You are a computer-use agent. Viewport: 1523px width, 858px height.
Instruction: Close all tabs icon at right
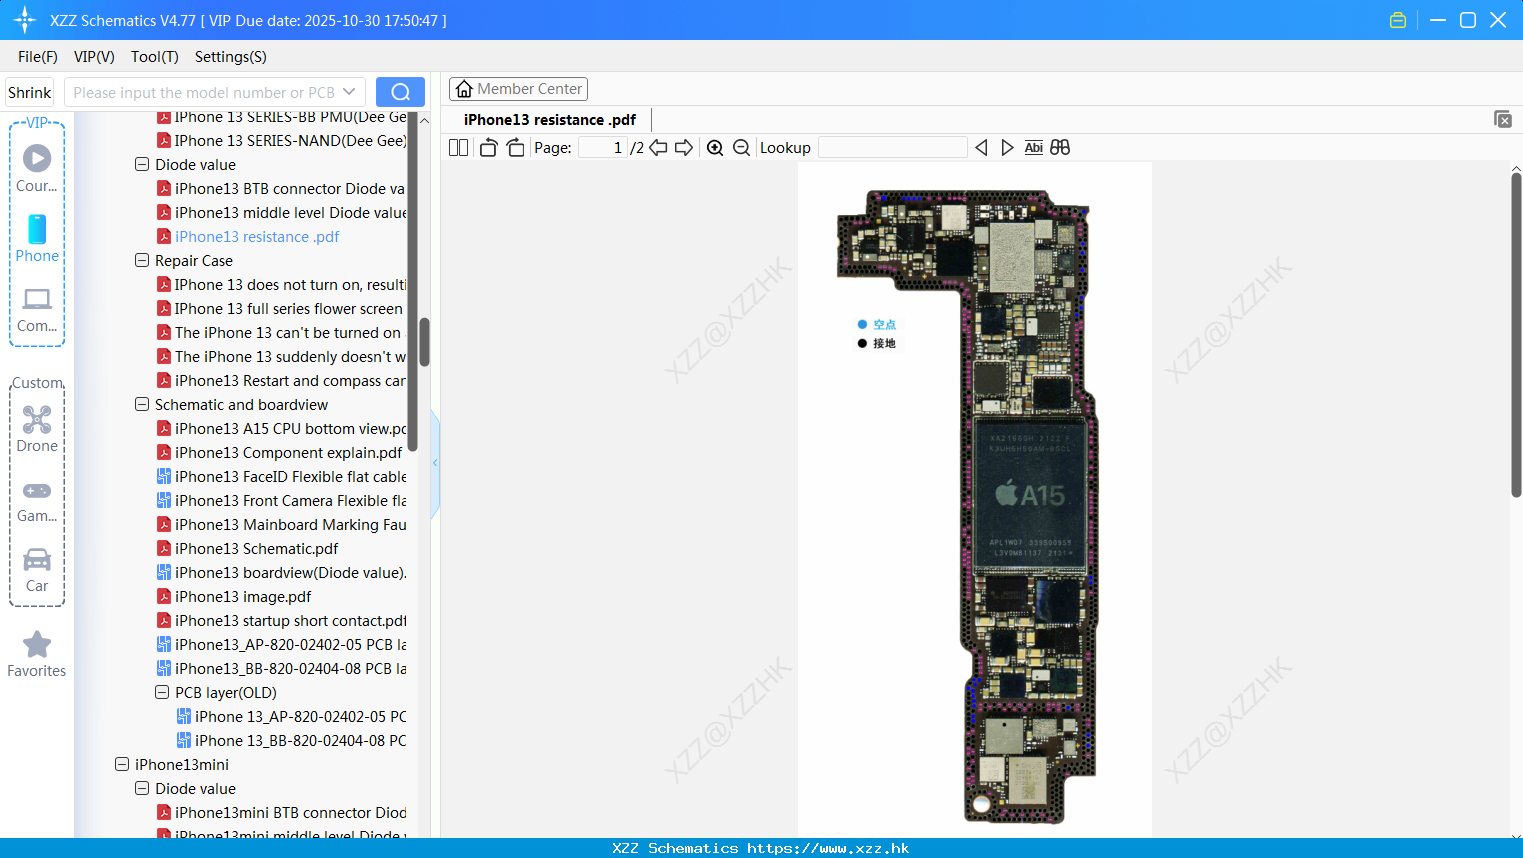click(1503, 119)
